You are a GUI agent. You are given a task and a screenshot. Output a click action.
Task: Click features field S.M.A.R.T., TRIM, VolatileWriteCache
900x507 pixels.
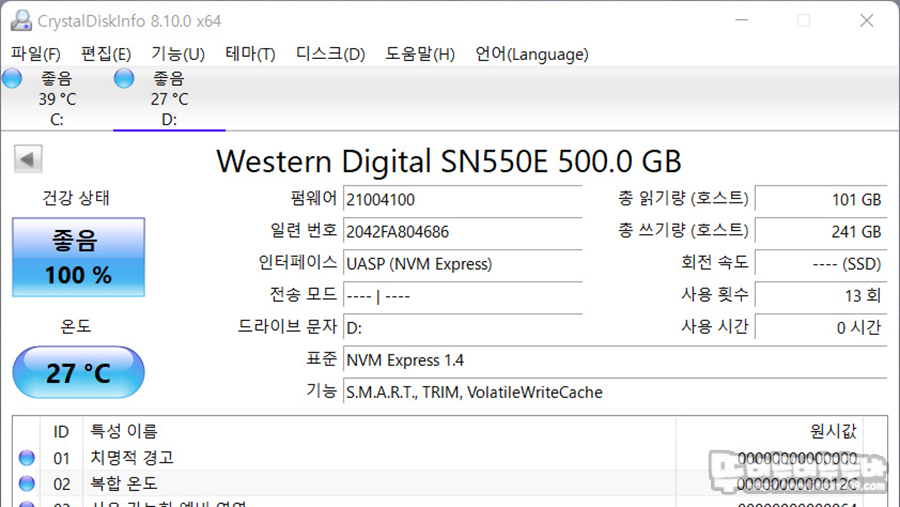(x=615, y=393)
